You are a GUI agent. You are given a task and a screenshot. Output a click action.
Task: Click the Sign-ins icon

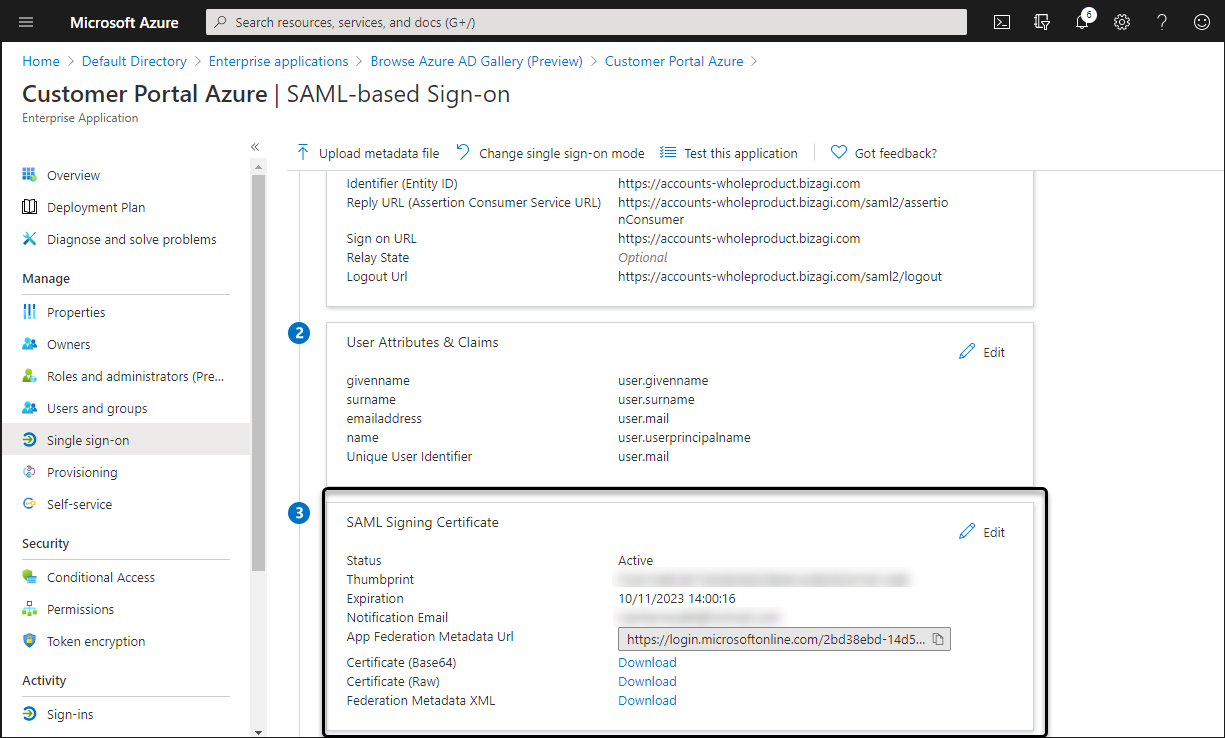(x=29, y=714)
